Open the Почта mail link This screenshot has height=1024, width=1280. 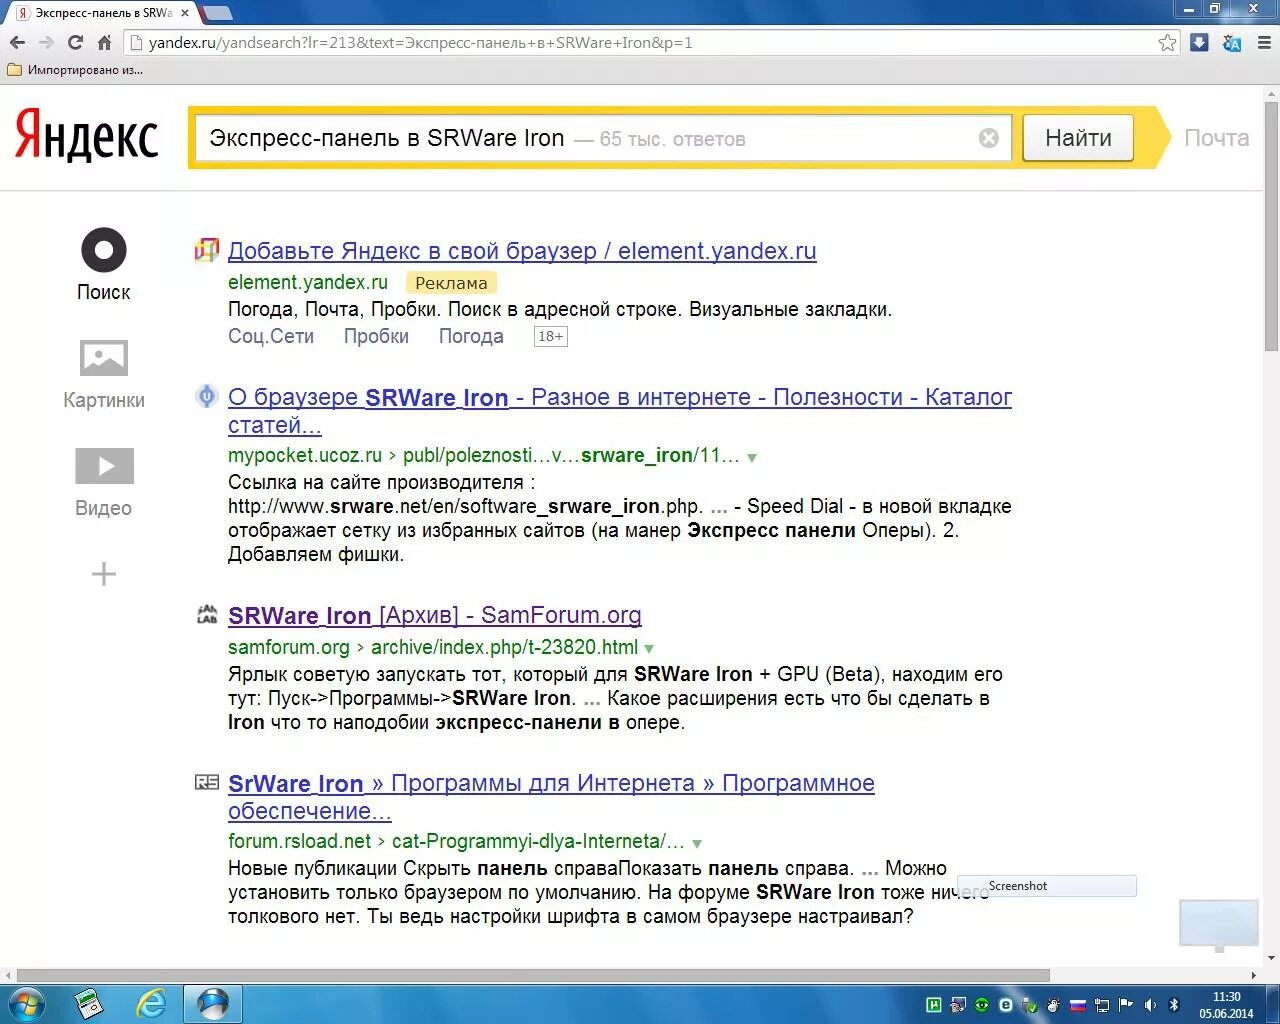point(1216,138)
